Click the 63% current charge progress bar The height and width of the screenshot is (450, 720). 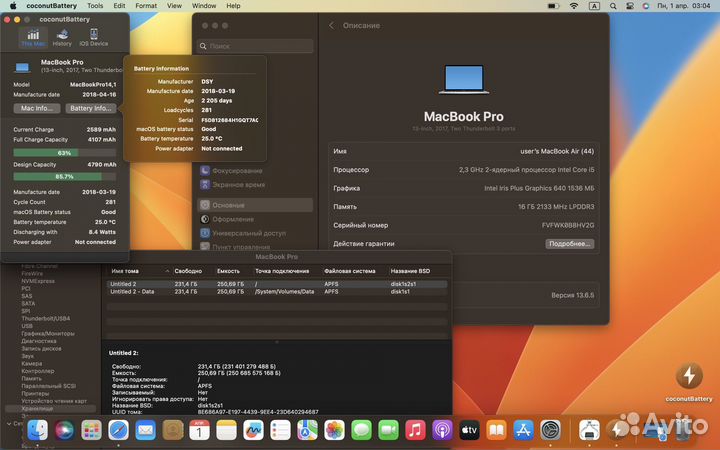(64, 152)
